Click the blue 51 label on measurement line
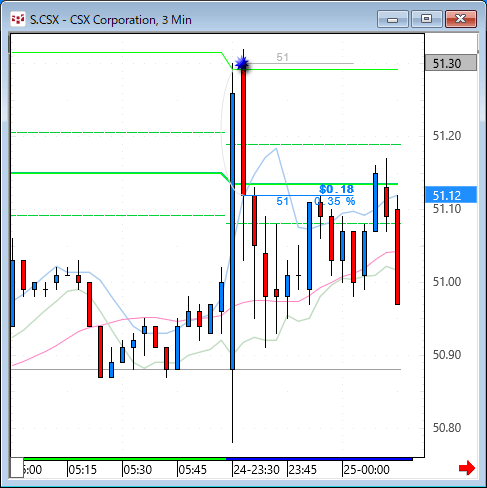The image size is (487, 488). (x=282, y=201)
